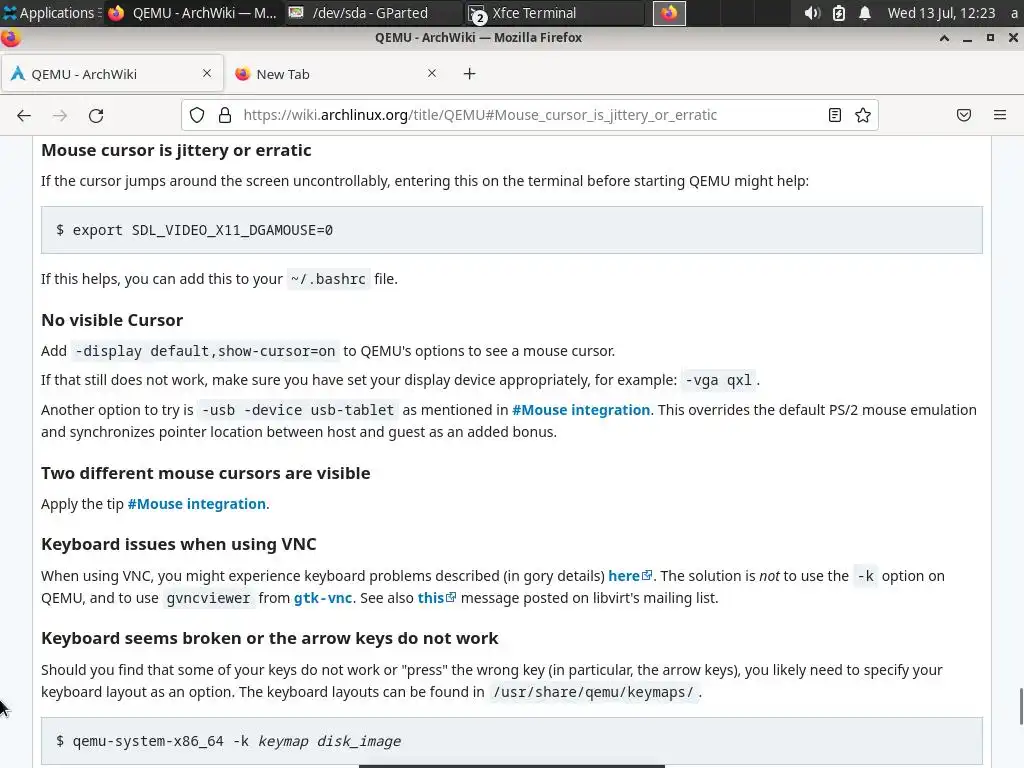Switch to /dev/sda - GParted window

(373, 13)
